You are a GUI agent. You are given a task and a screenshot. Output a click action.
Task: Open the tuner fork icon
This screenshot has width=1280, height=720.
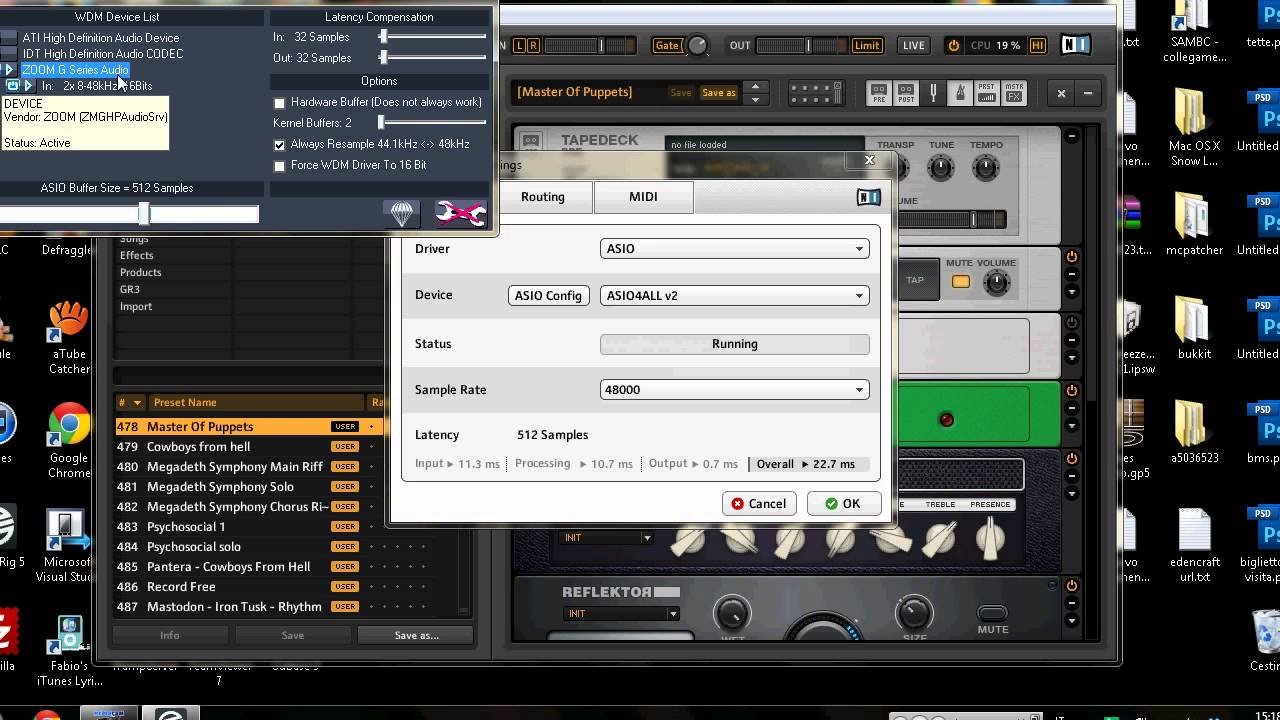933,93
